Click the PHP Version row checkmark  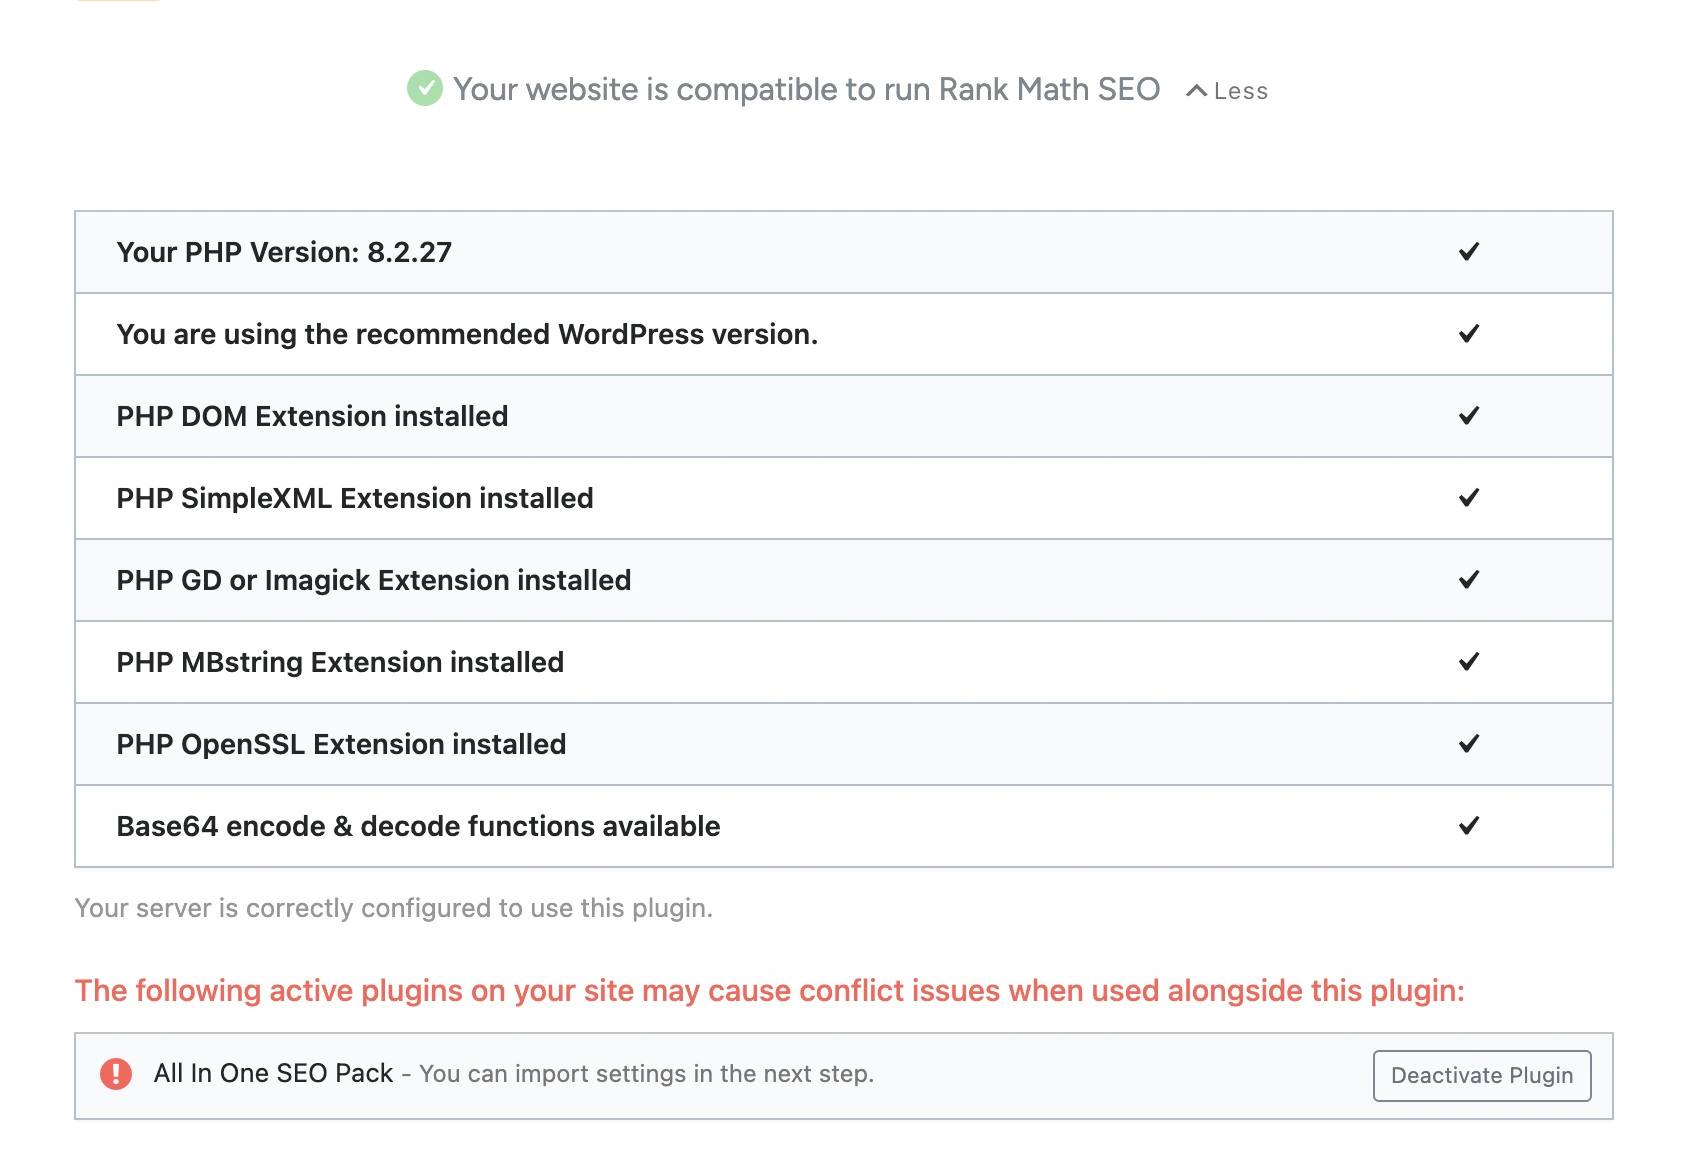1468,252
